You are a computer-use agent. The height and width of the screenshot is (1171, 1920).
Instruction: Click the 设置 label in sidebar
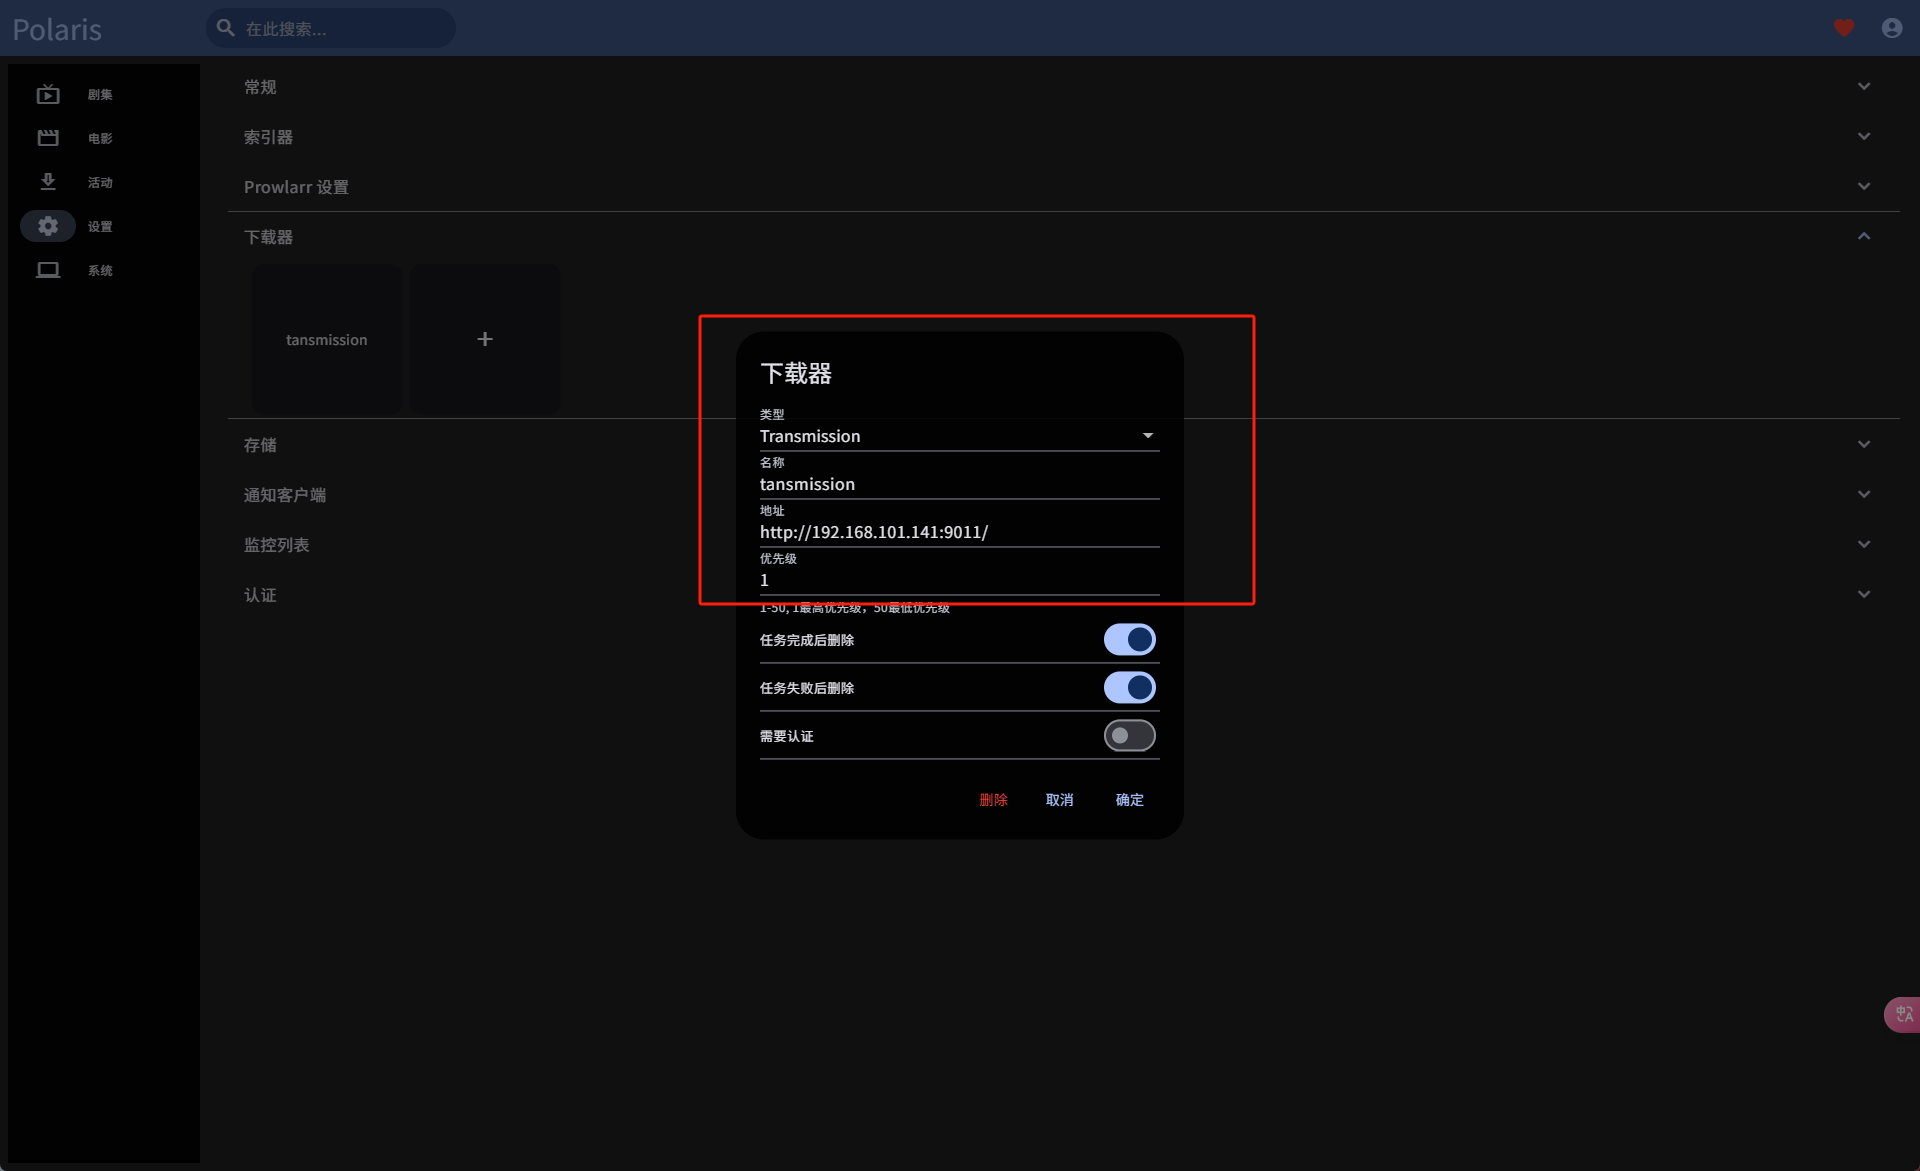pyautogui.click(x=100, y=226)
